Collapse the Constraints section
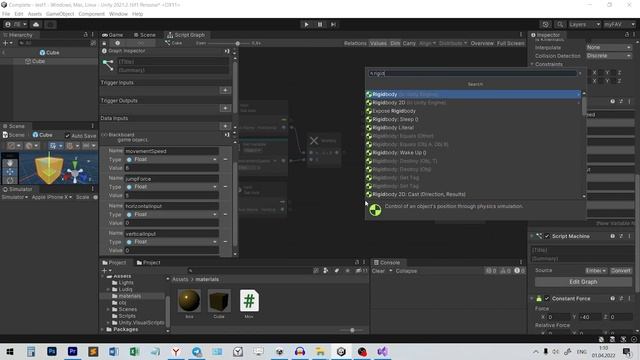The height and width of the screenshot is (360, 640). tap(532, 64)
